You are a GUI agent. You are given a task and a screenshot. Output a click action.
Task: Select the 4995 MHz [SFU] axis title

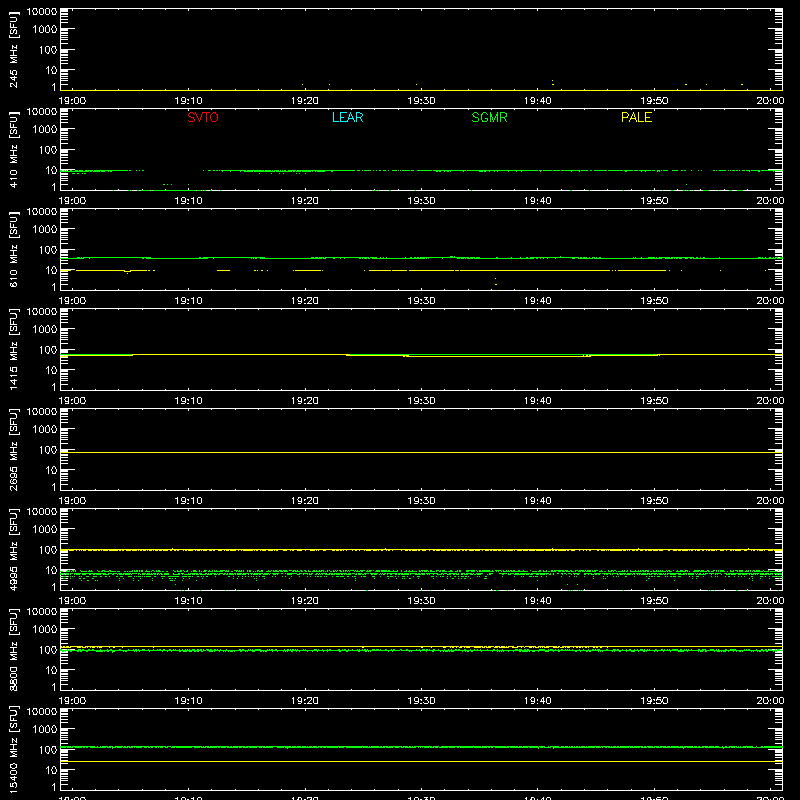[13, 549]
